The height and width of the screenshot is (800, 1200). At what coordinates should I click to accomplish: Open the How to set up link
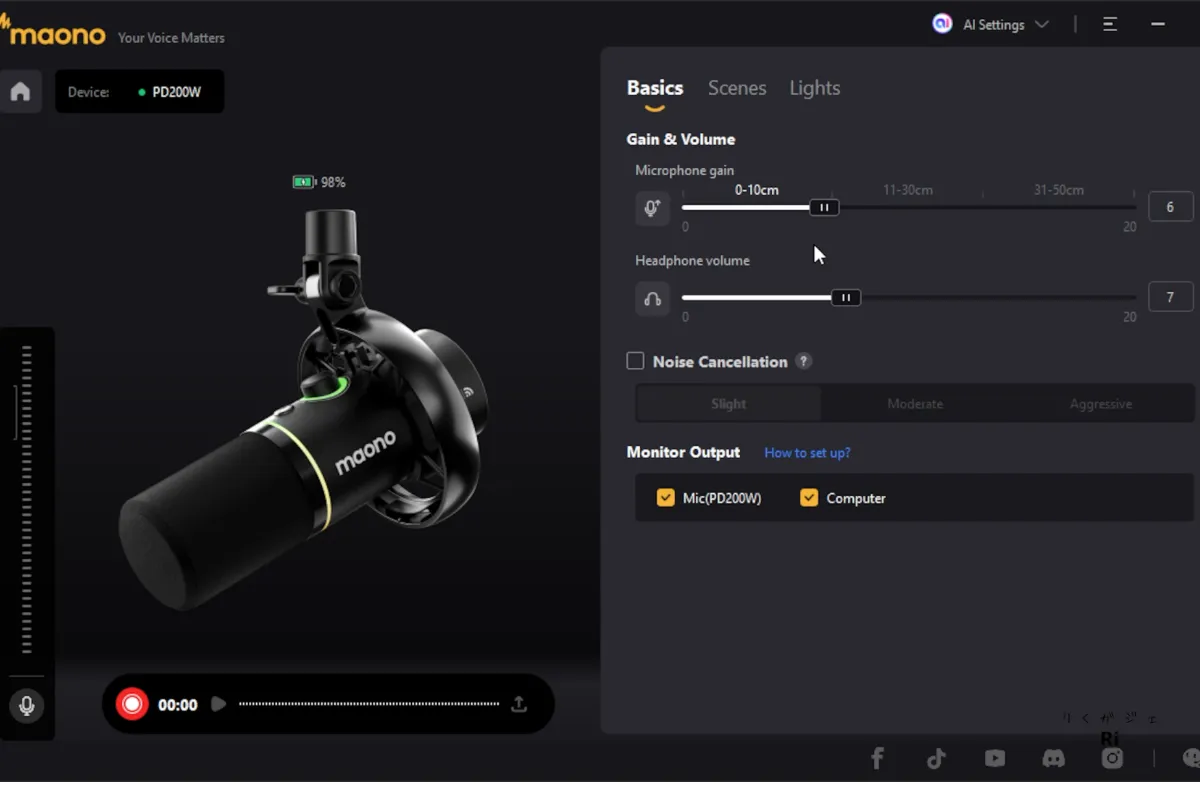807,453
